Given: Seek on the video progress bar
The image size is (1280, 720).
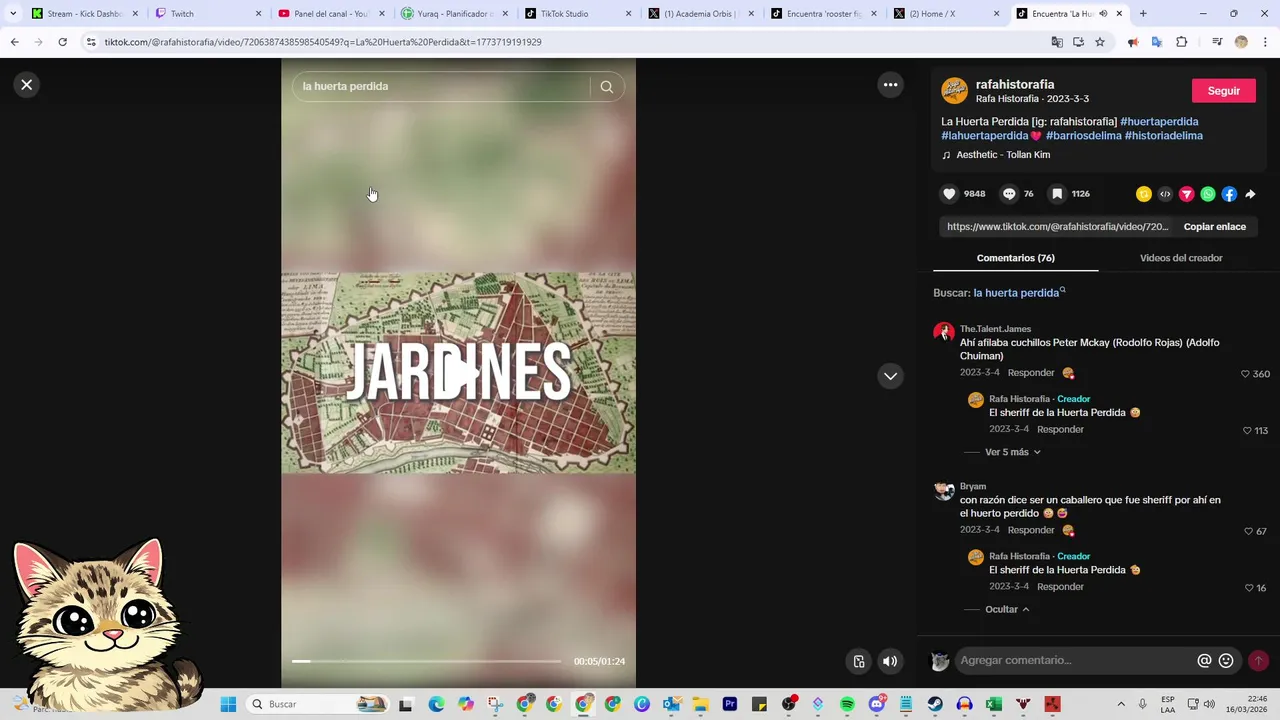Looking at the screenshot, I should pyautogui.click(x=426, y=661).
